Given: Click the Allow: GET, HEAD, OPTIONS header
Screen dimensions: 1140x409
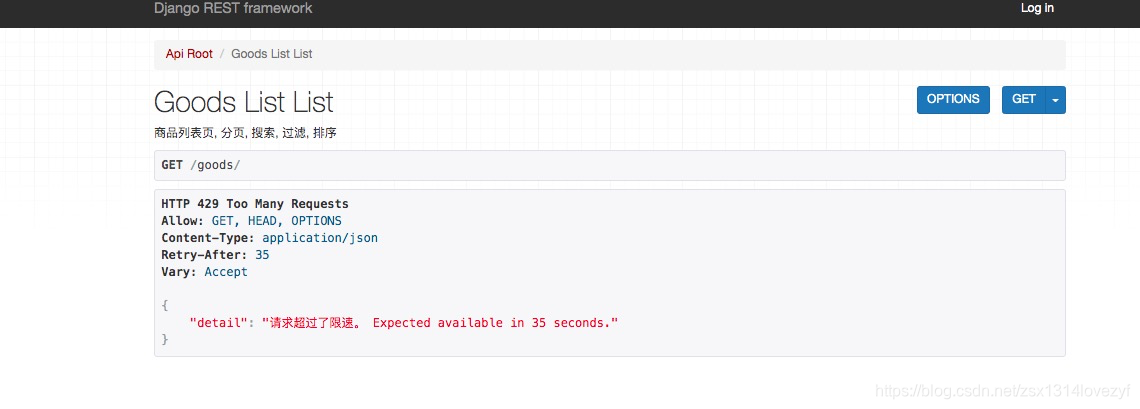Looking at the screenshot, I should click(x=251, y=221).
